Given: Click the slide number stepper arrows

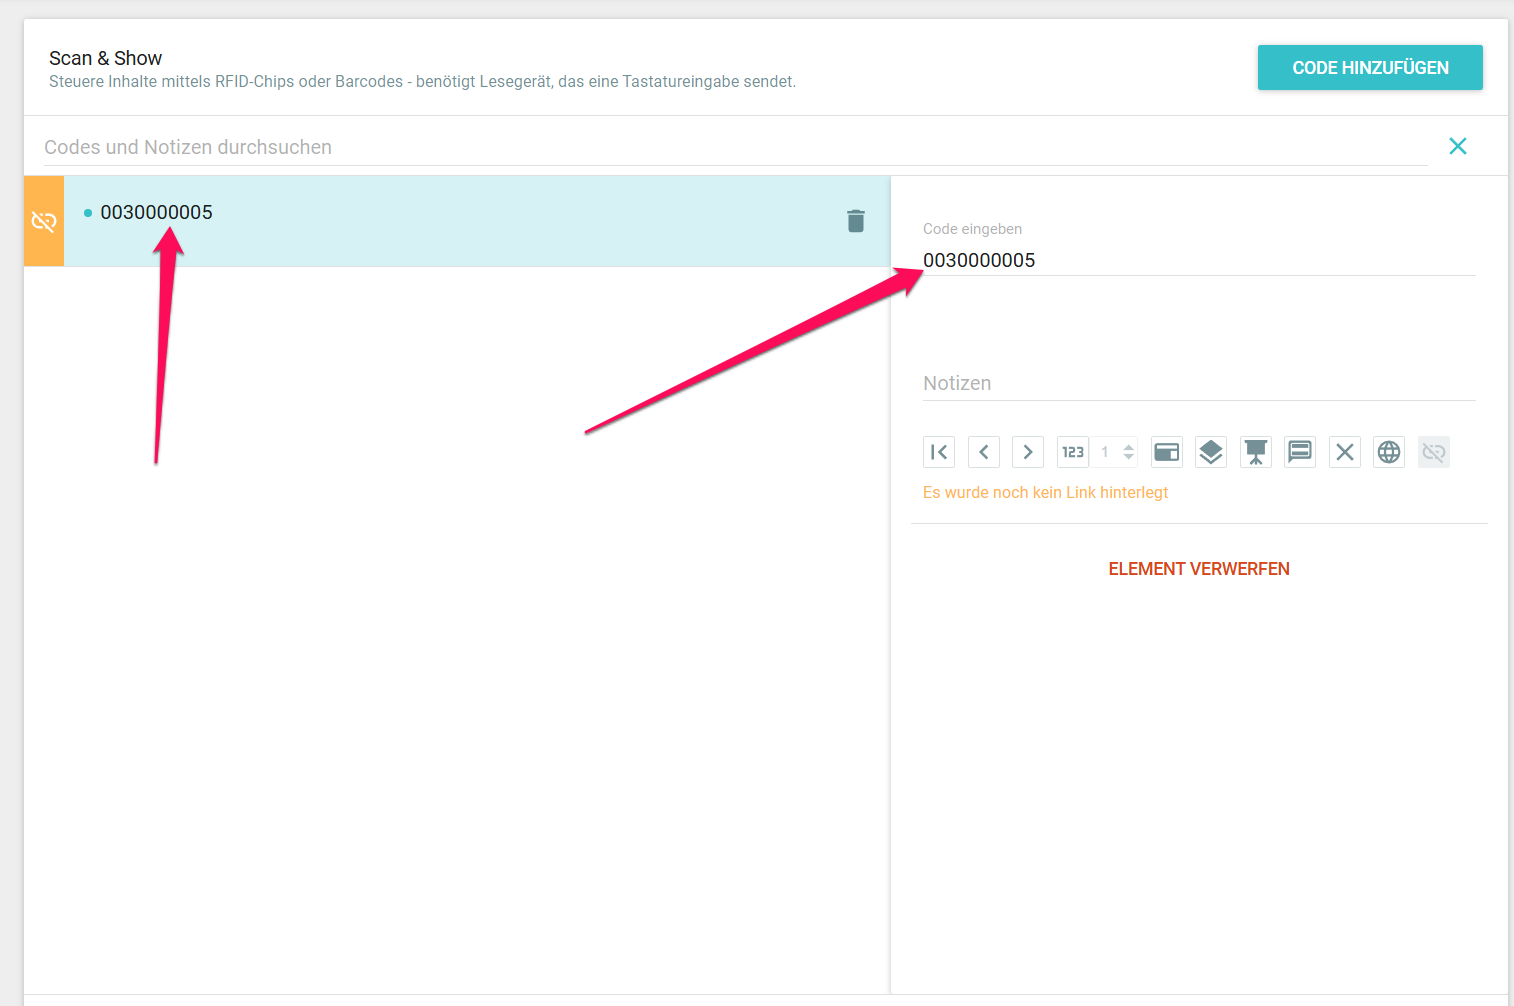Looking at the screenshot, I should tap(1129, 452).
